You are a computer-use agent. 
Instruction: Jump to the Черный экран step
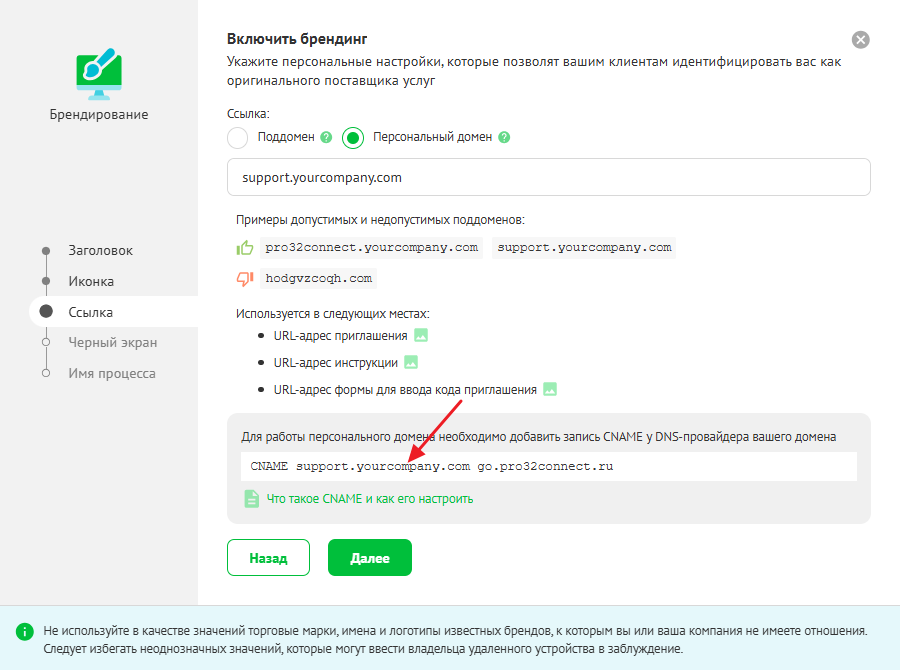click(112, 343)
